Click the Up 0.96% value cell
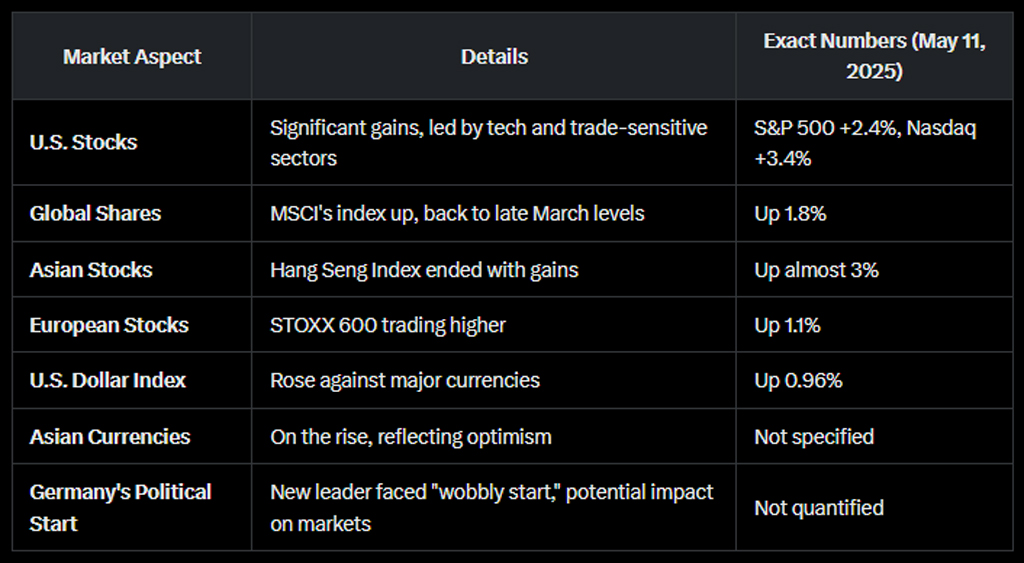Screen dimensions: 1024x563 [798, 380]
